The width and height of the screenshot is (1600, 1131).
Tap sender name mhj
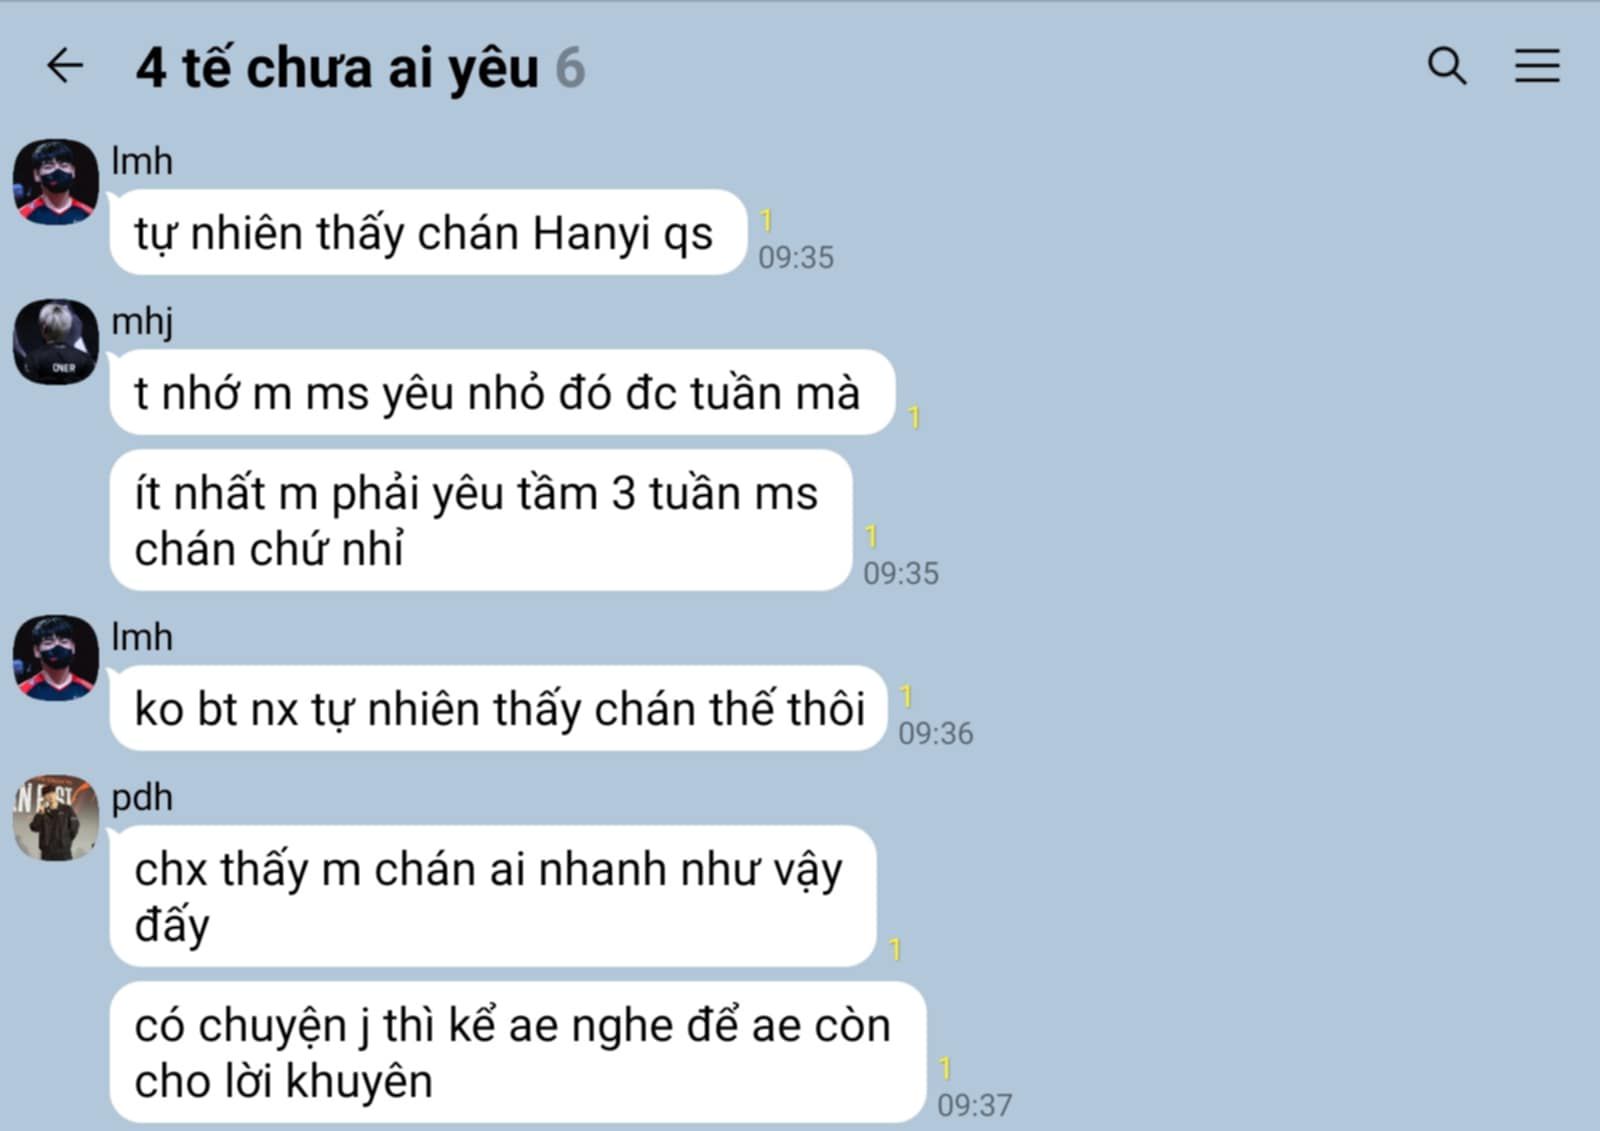point(142,322)
